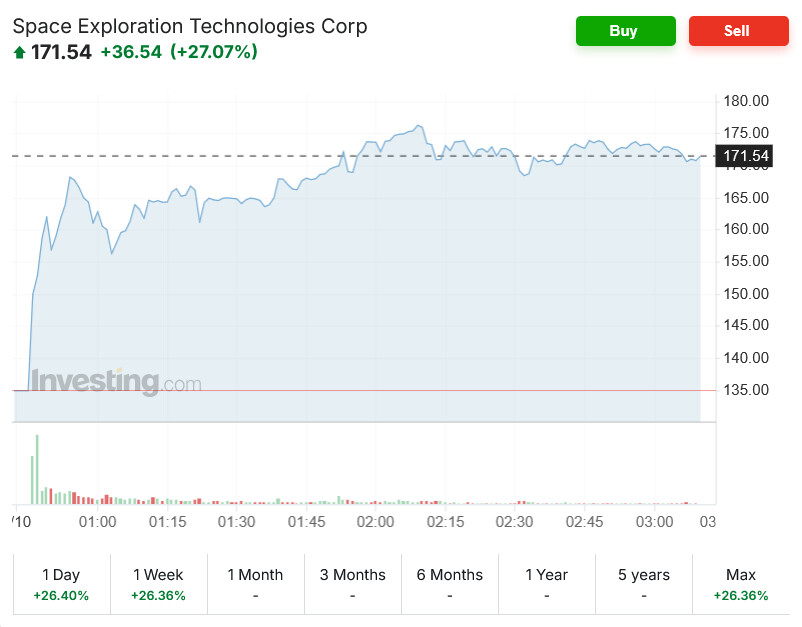Click the Space Exploration Technologies Corp title

190,26
